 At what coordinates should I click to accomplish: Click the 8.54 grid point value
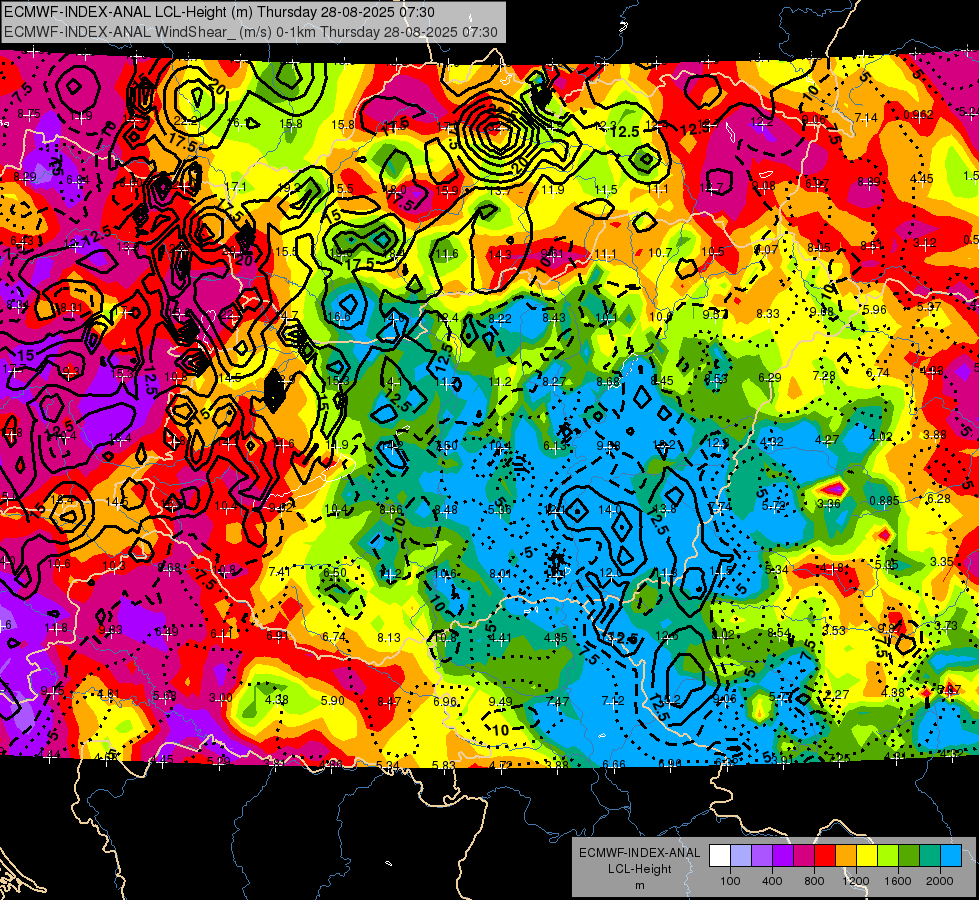(x=779, y=633)
